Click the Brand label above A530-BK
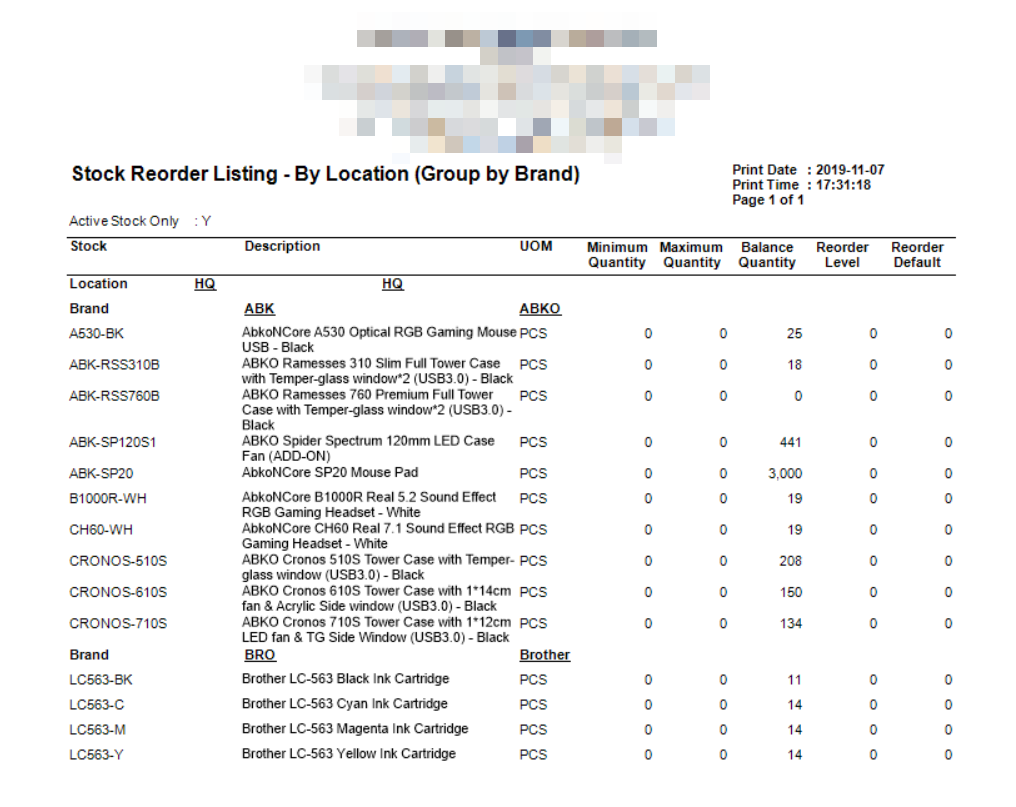Viewport: 1016px width, 807px height. pos(89,309)
